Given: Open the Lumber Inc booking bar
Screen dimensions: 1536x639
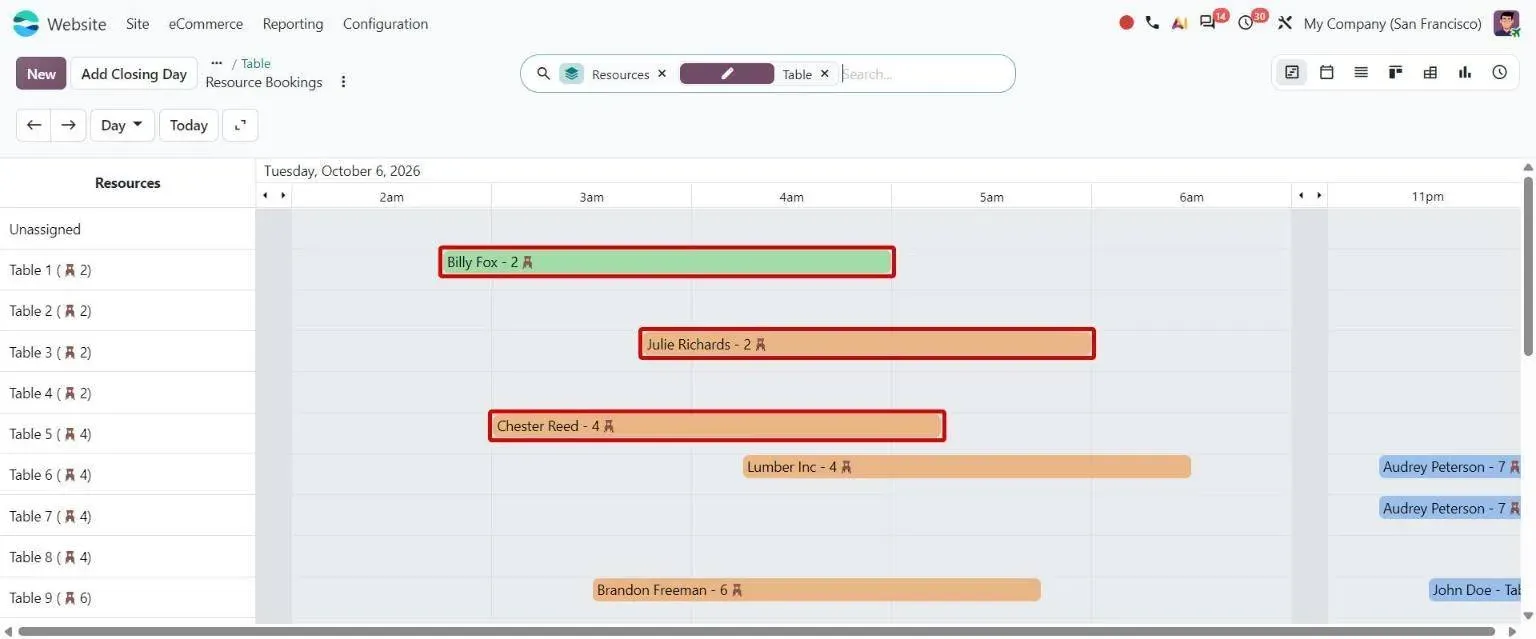Looking at the screenshot, I should (967, 467).
